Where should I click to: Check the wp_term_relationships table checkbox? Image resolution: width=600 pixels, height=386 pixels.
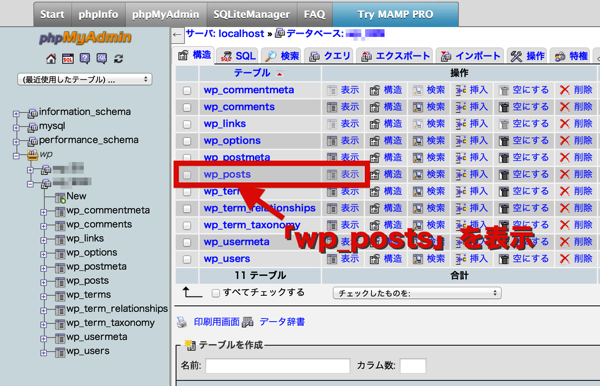point(187,209)
